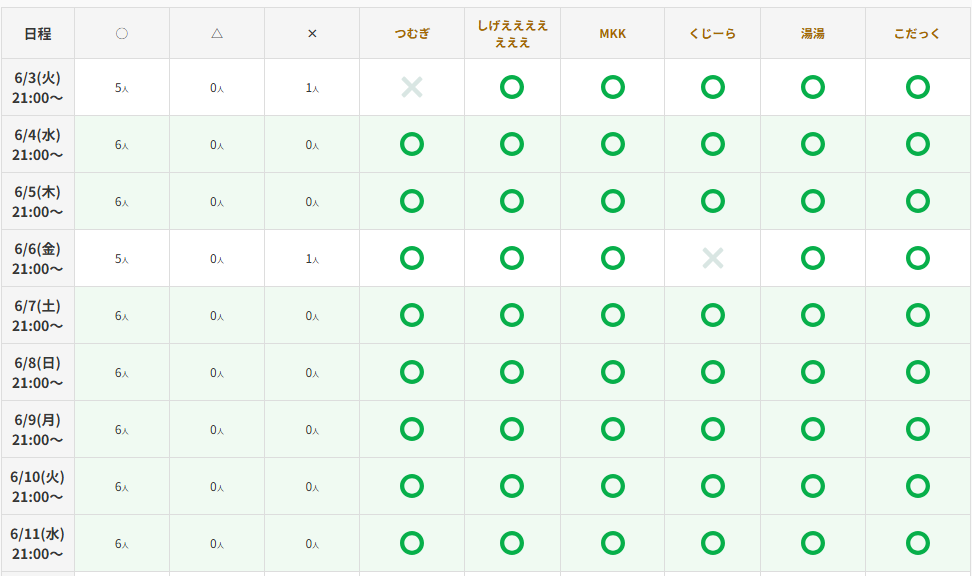Image resolution: width=972 pixels, height=576 pixels.
Task: Select the 6/4(水) 21:00 date row
Action: click(x=486, y=144)
